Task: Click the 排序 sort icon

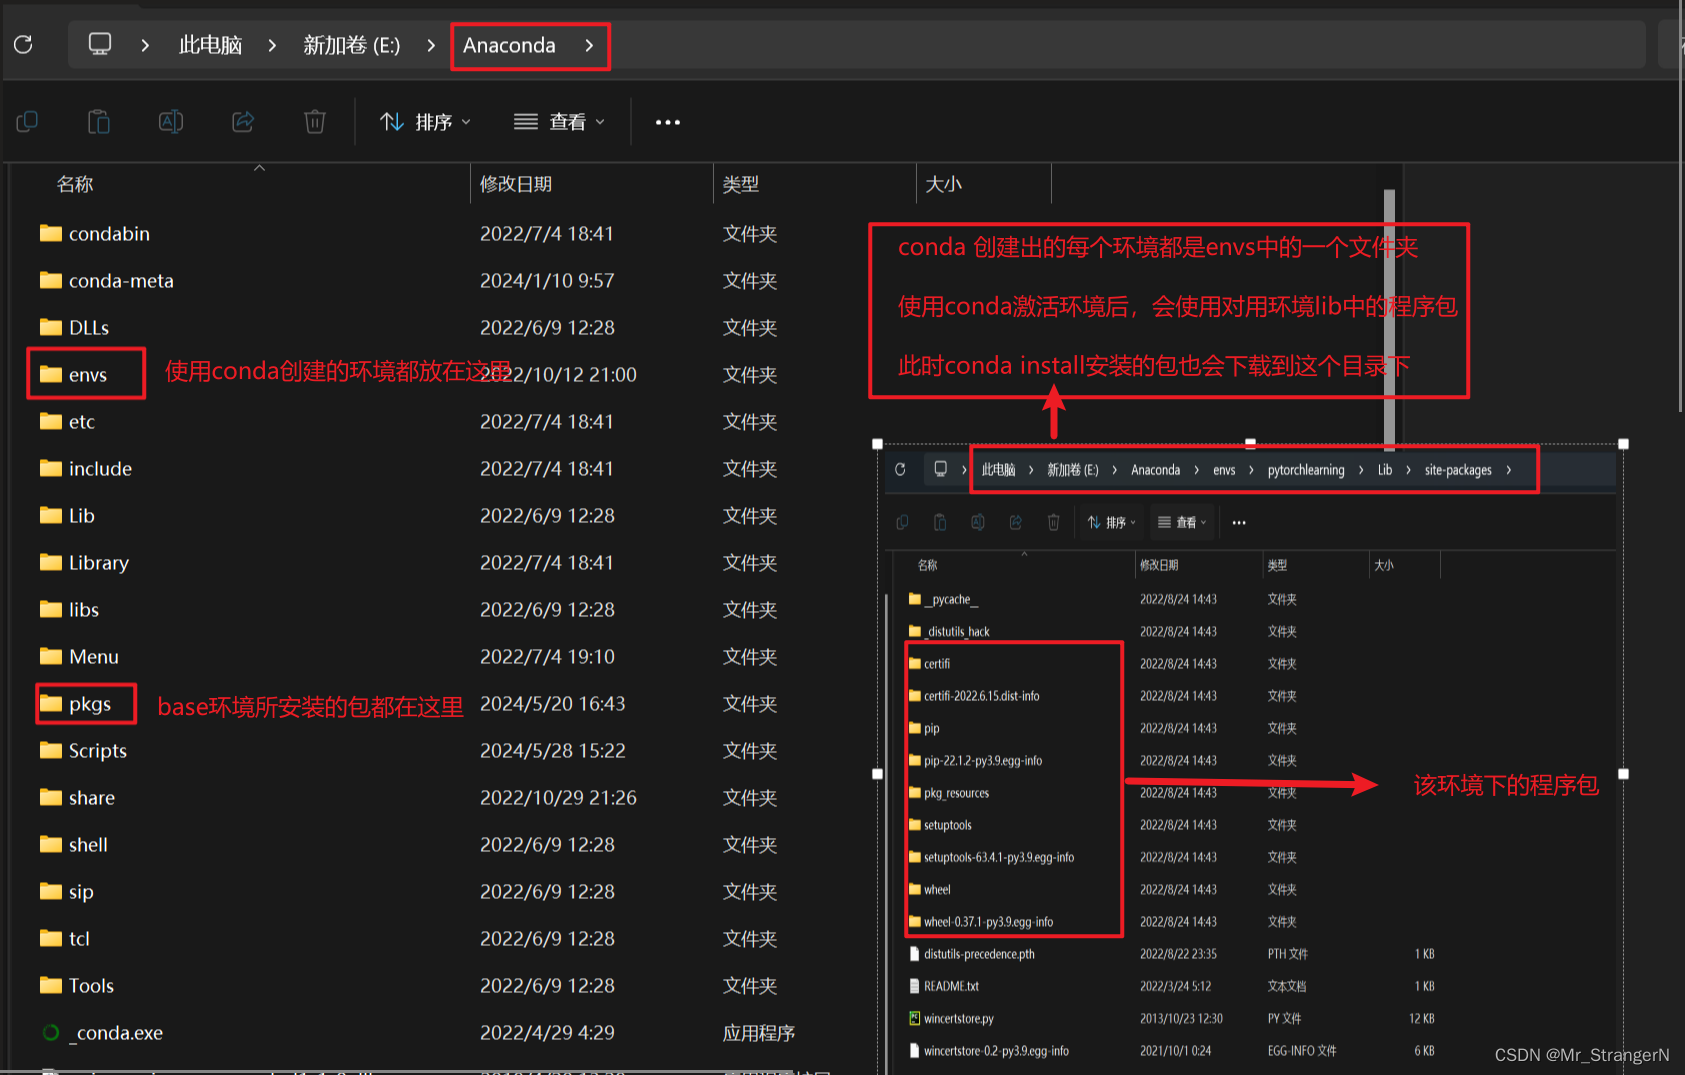Action: 391,121
